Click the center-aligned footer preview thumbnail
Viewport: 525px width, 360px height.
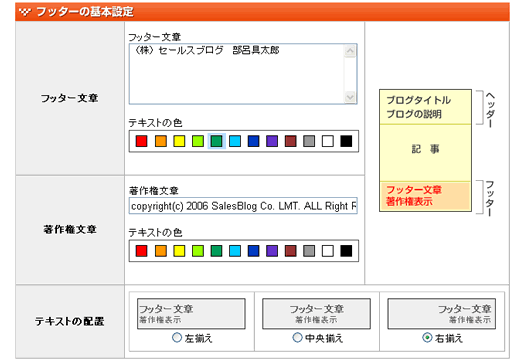(316, 314)
